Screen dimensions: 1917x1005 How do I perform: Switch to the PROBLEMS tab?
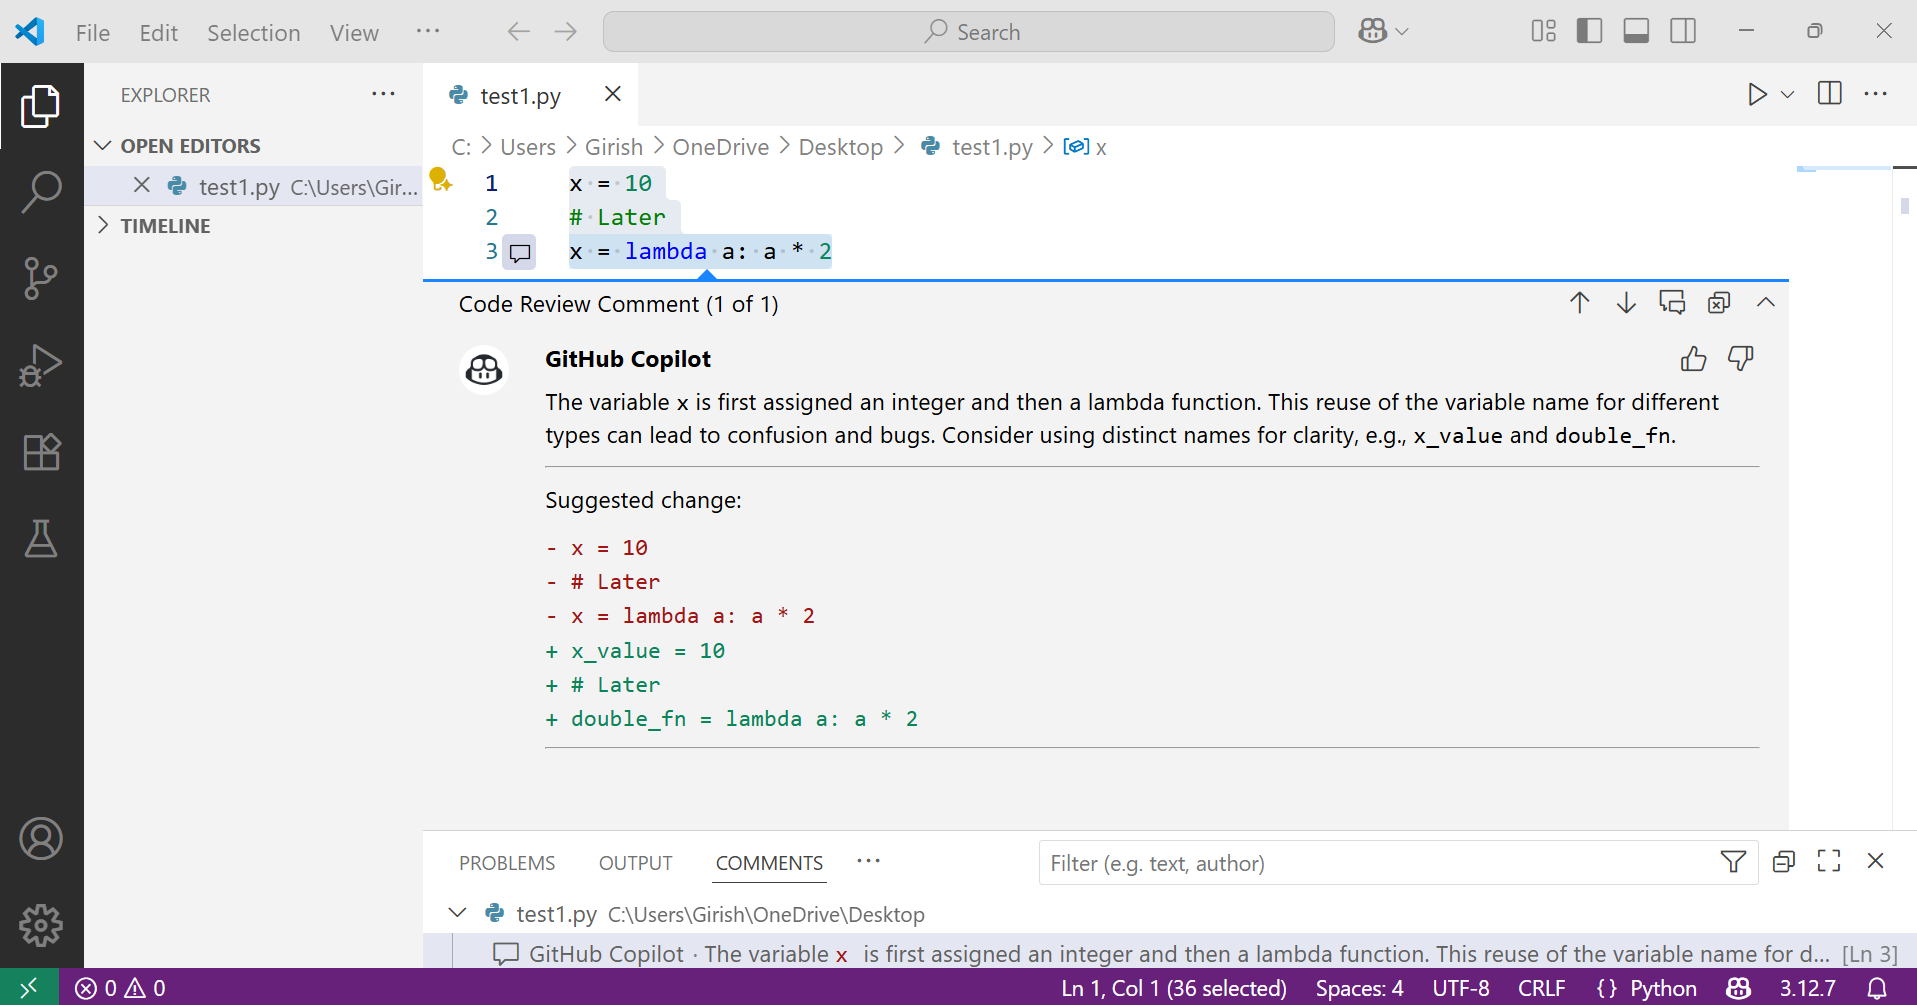[x=507, y=863]
